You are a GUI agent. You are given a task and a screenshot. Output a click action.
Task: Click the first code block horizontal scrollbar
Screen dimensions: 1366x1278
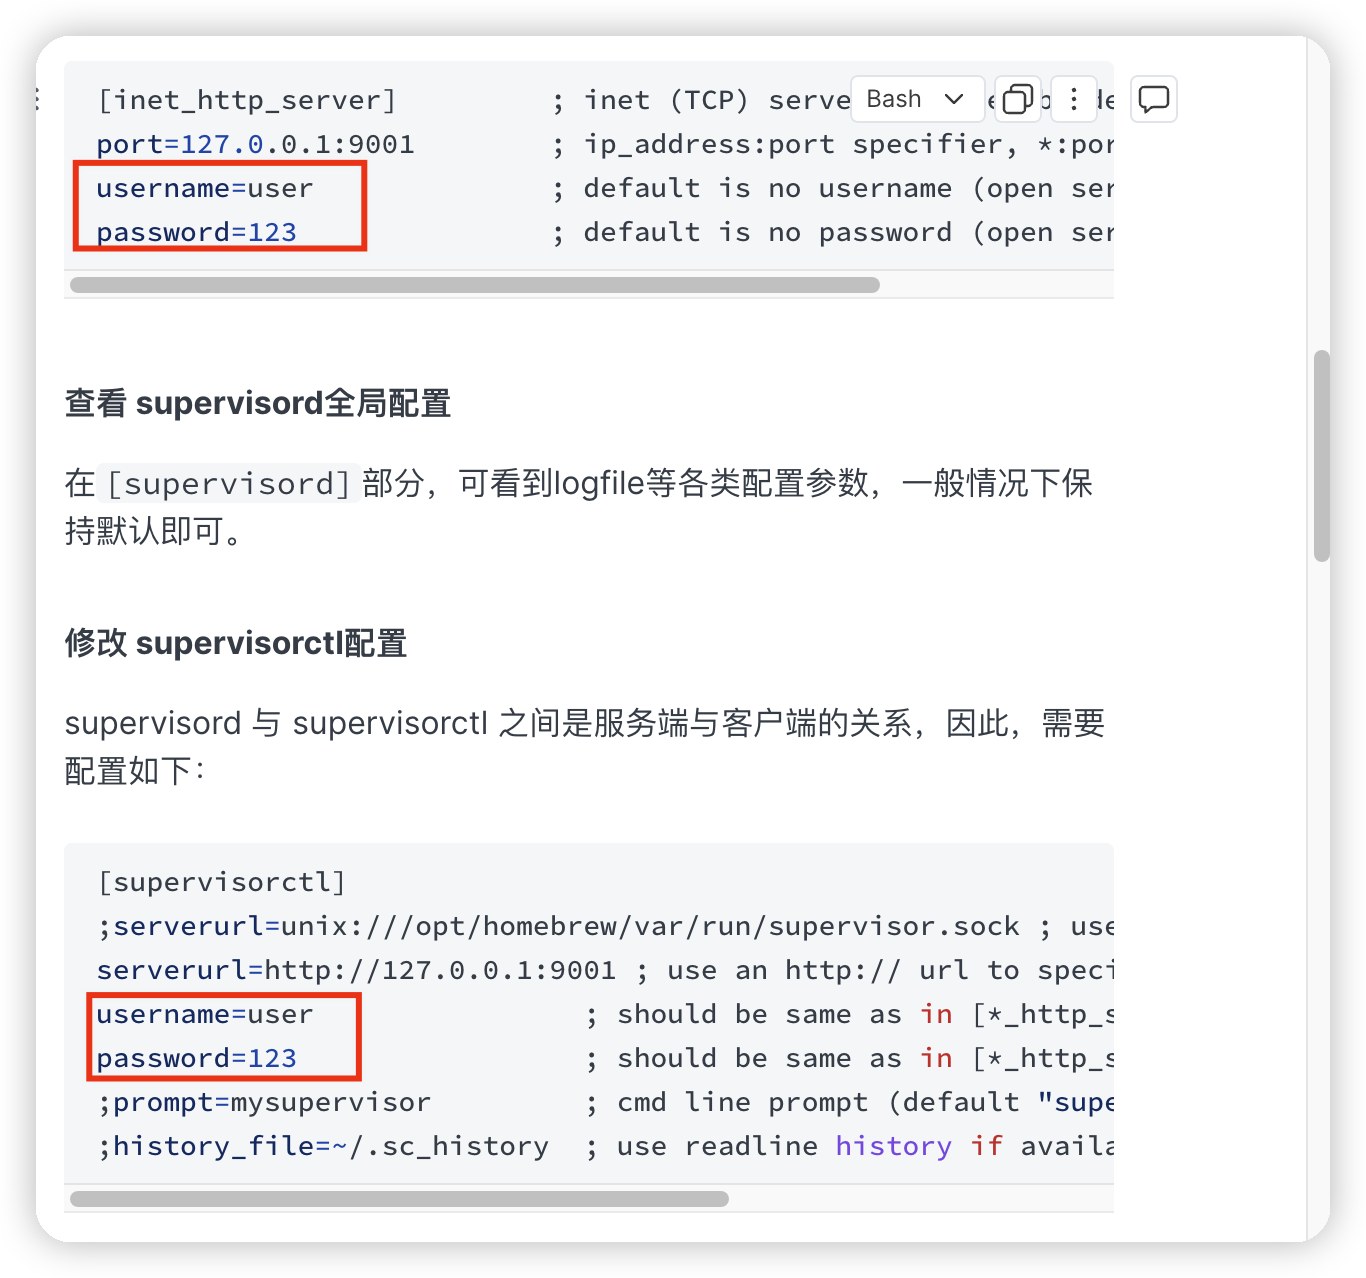tap(475, 285)
